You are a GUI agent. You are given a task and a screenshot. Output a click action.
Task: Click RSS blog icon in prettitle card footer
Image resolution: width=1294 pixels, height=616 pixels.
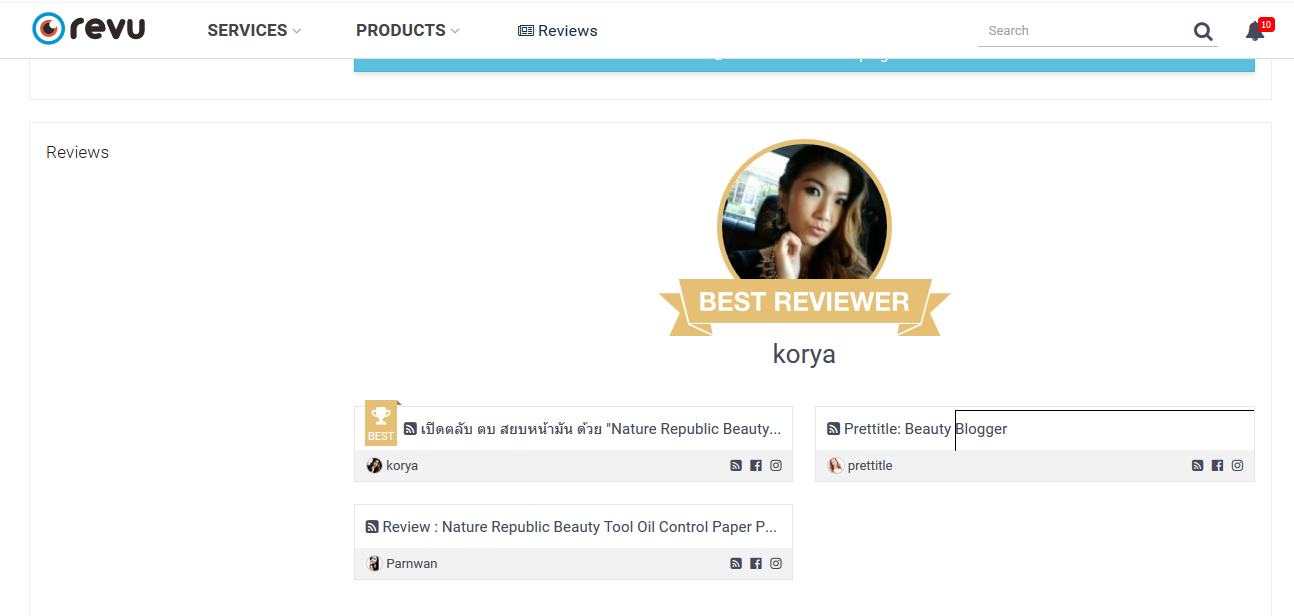pyautogui.click(x=1198, y=466)
